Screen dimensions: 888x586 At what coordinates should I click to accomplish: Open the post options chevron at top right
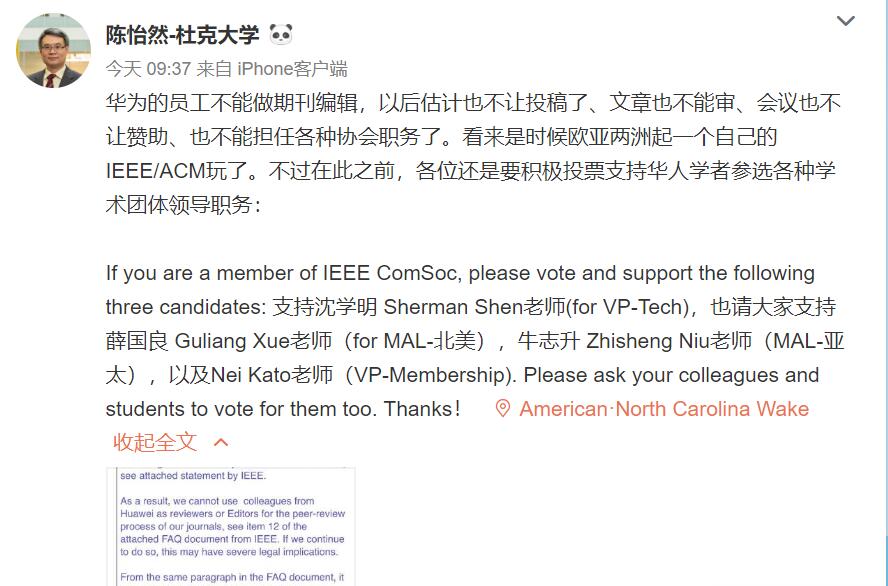point(846,21)
